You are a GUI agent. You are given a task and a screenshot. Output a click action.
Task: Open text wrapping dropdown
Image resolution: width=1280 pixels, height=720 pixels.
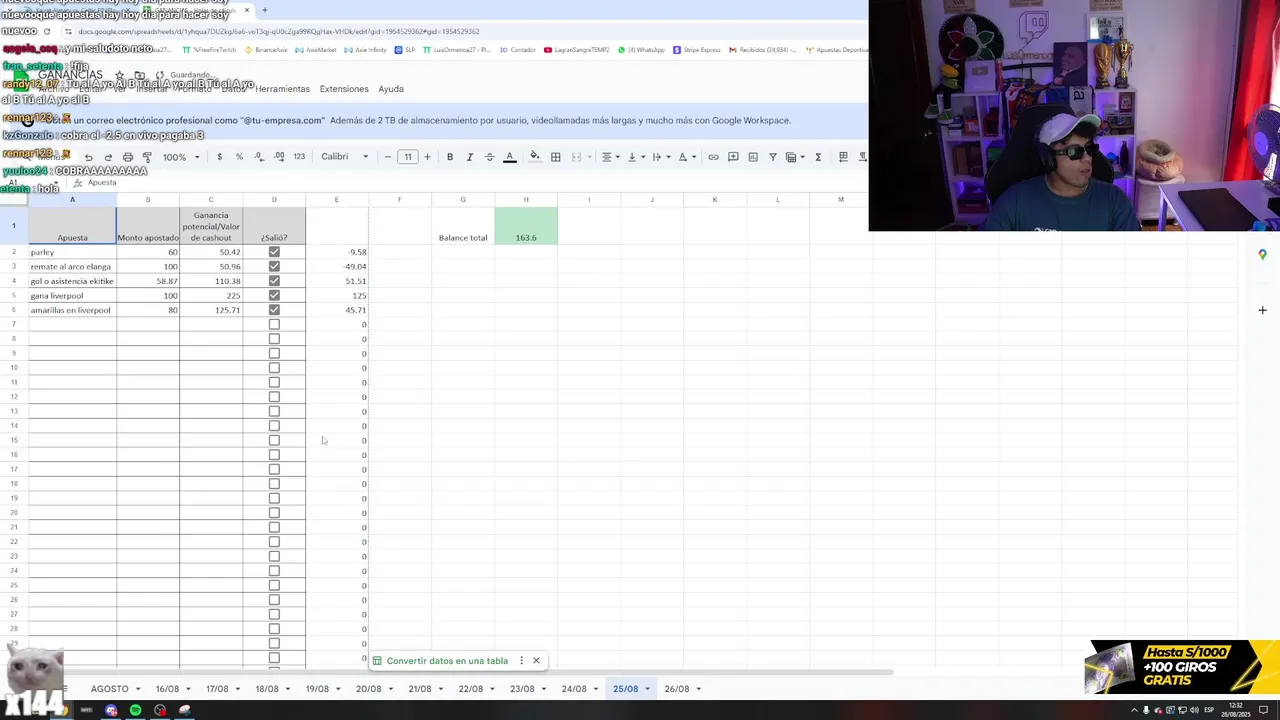660,157
